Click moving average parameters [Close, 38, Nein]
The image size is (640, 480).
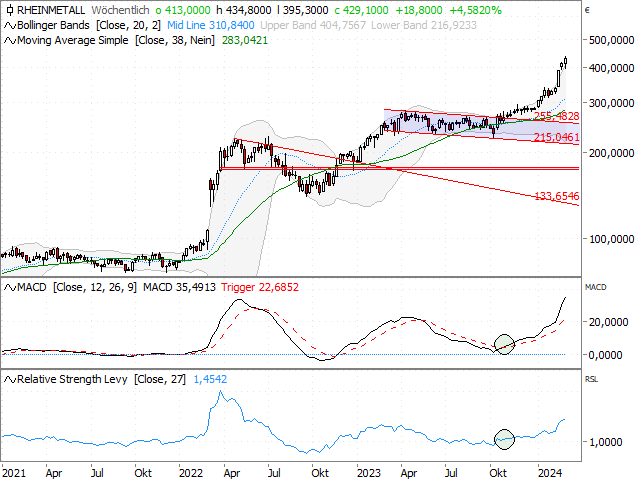coord(175,40)
